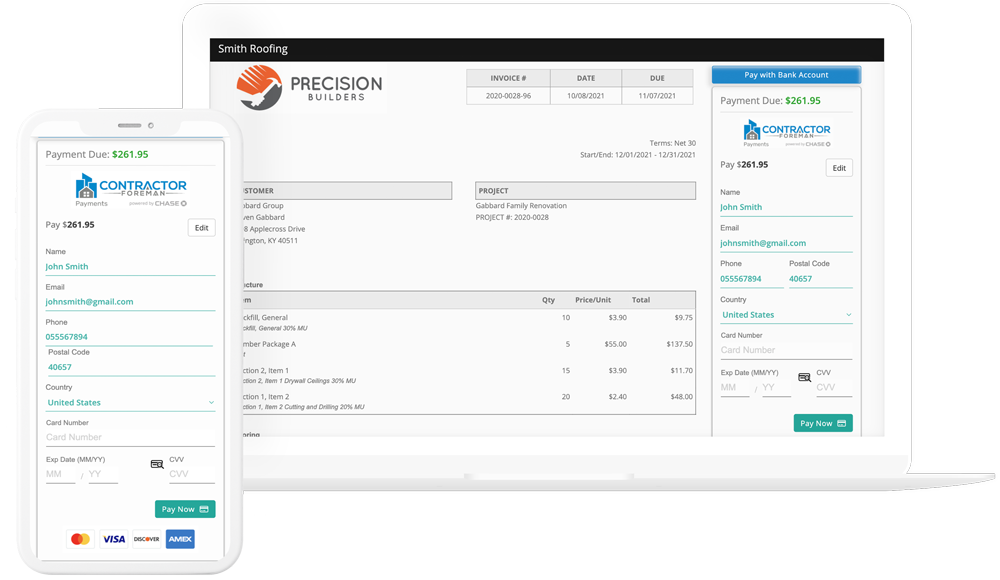
Task: Focus the Card Number field on phone
Action: (130, 437)
